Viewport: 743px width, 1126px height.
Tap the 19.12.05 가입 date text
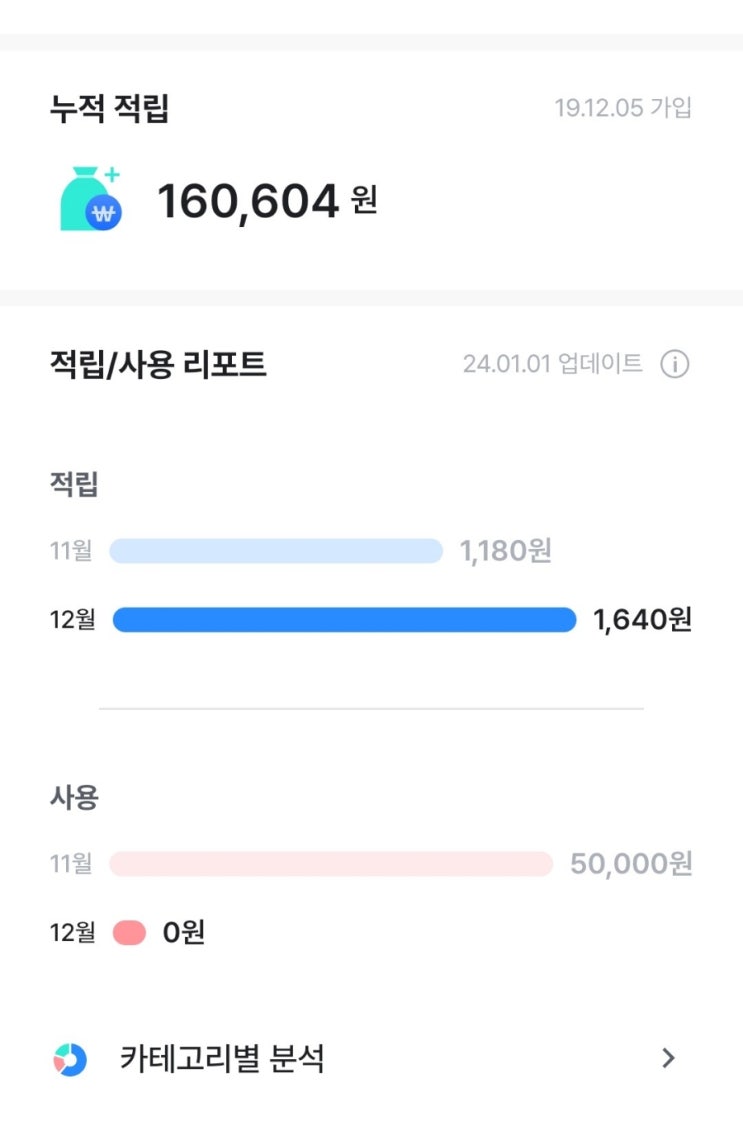point(623,108)
